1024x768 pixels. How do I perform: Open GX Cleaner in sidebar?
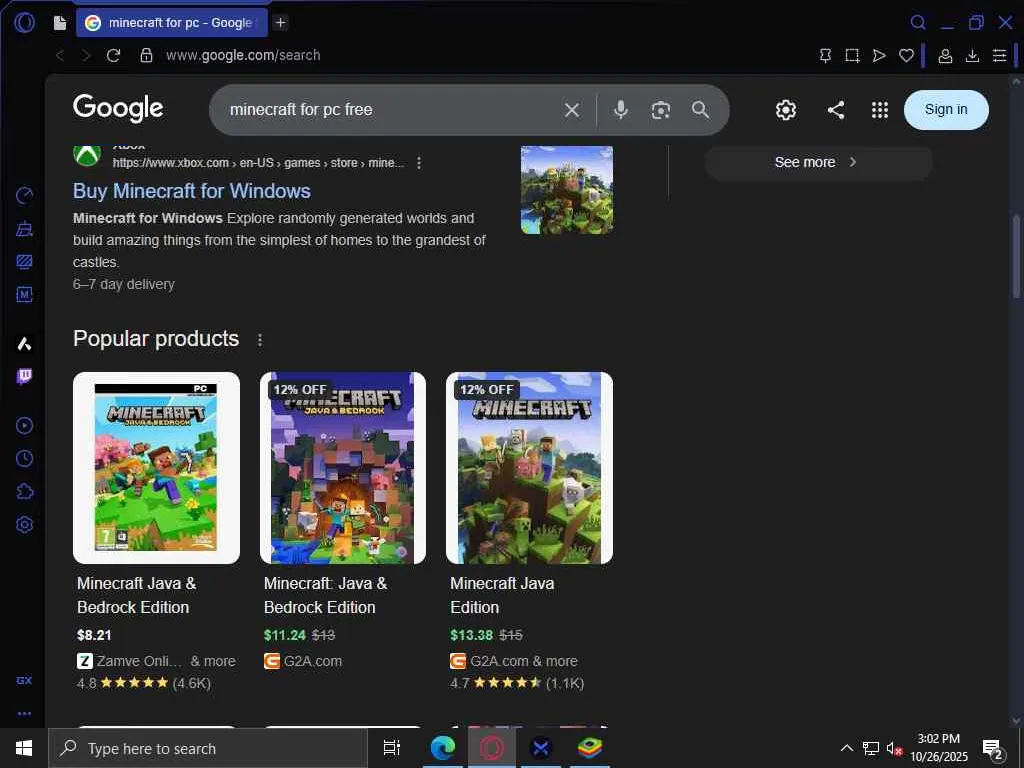(x=24, y=229)
